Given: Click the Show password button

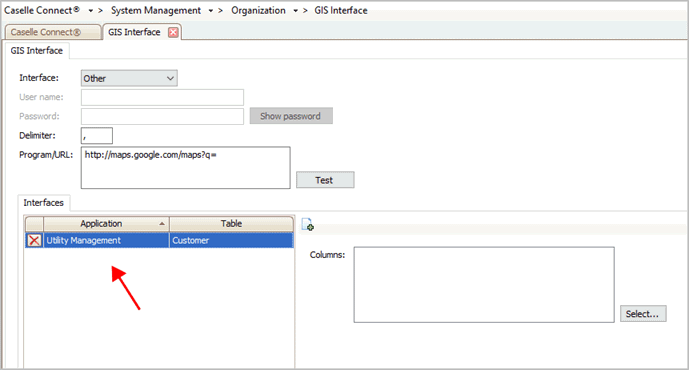Looking at the screenshot, I should [x=291, y=116].
